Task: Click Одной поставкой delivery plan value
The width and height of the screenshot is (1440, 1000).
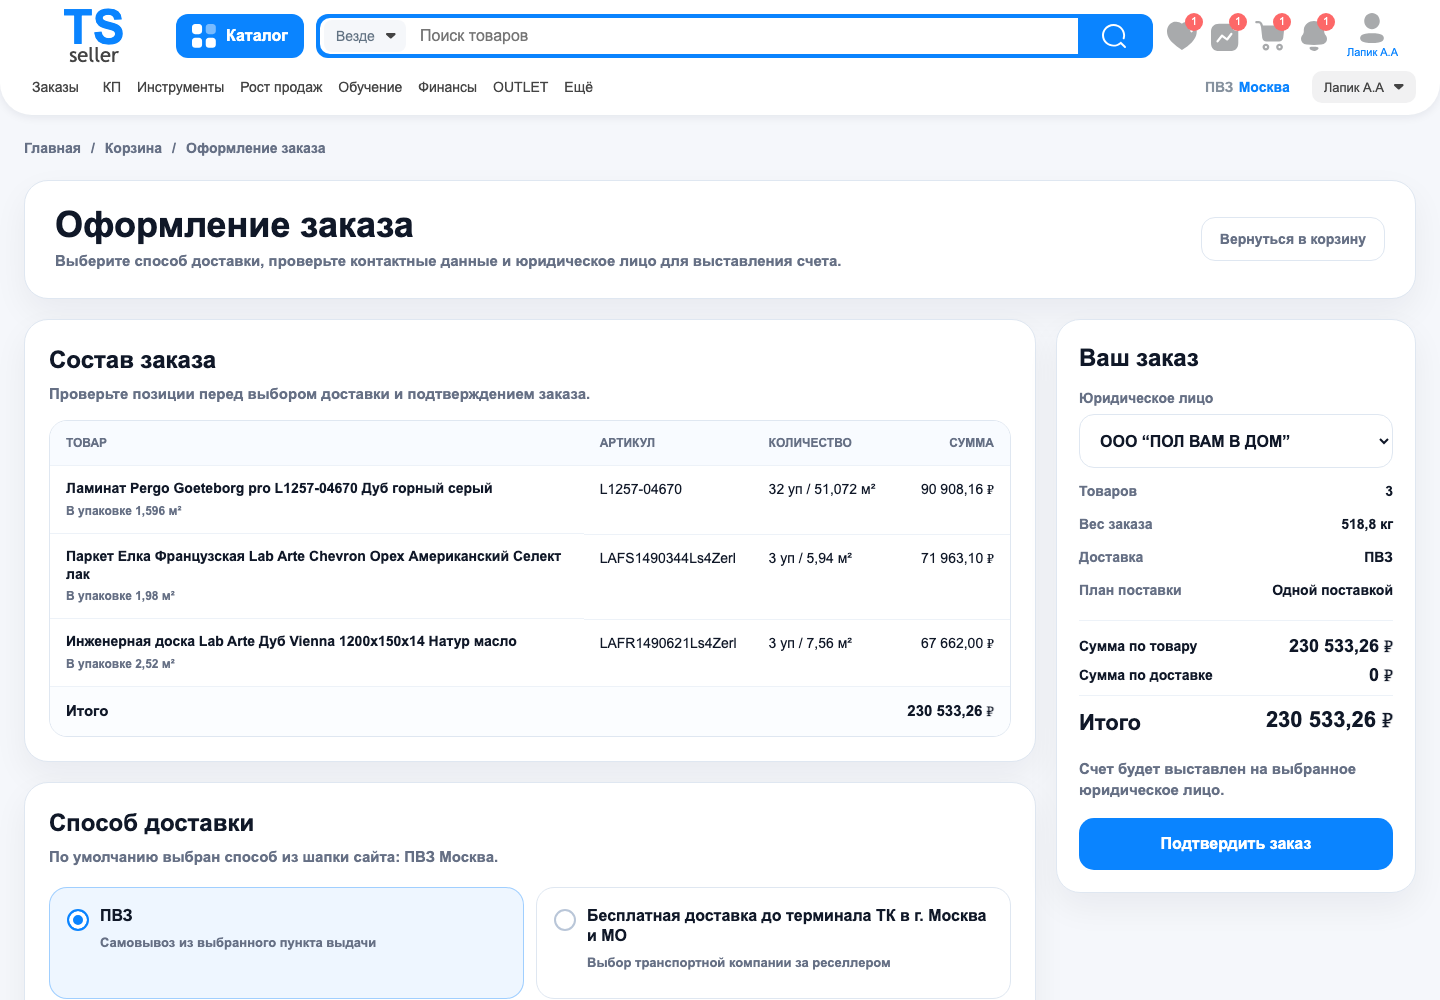Action: [1332, 590]
